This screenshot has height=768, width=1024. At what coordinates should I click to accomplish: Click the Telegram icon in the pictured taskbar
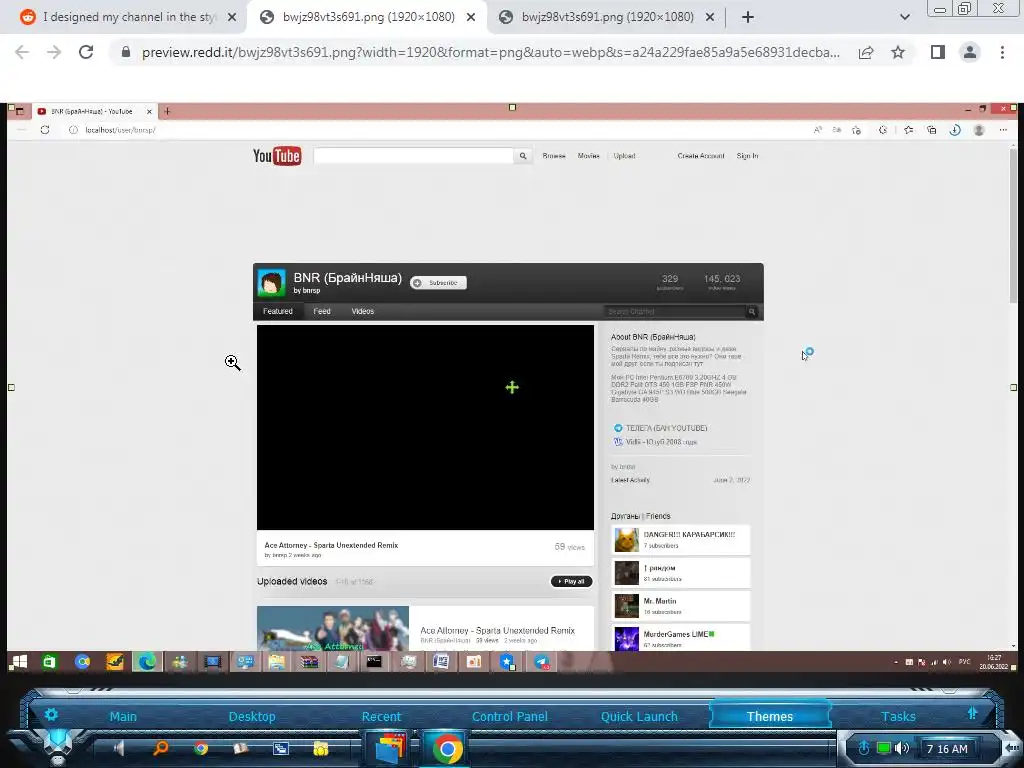(x=541, y=662)
